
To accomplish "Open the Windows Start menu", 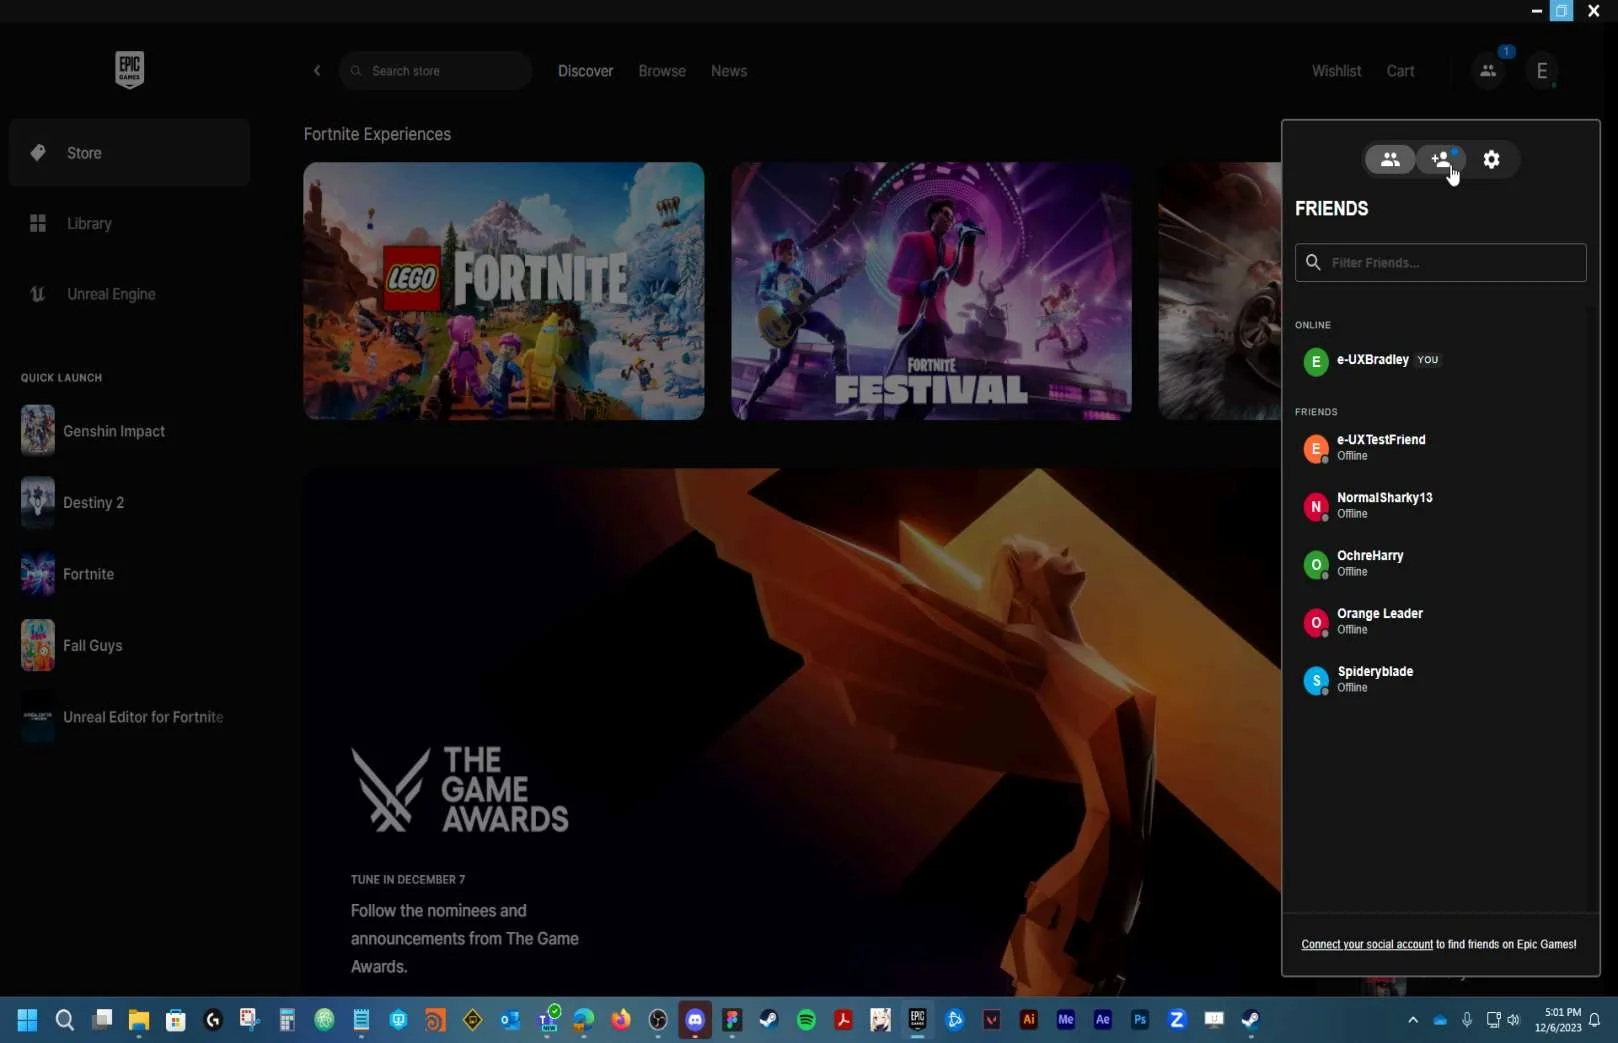I will pyautogui.click(x=27, y=1020).
